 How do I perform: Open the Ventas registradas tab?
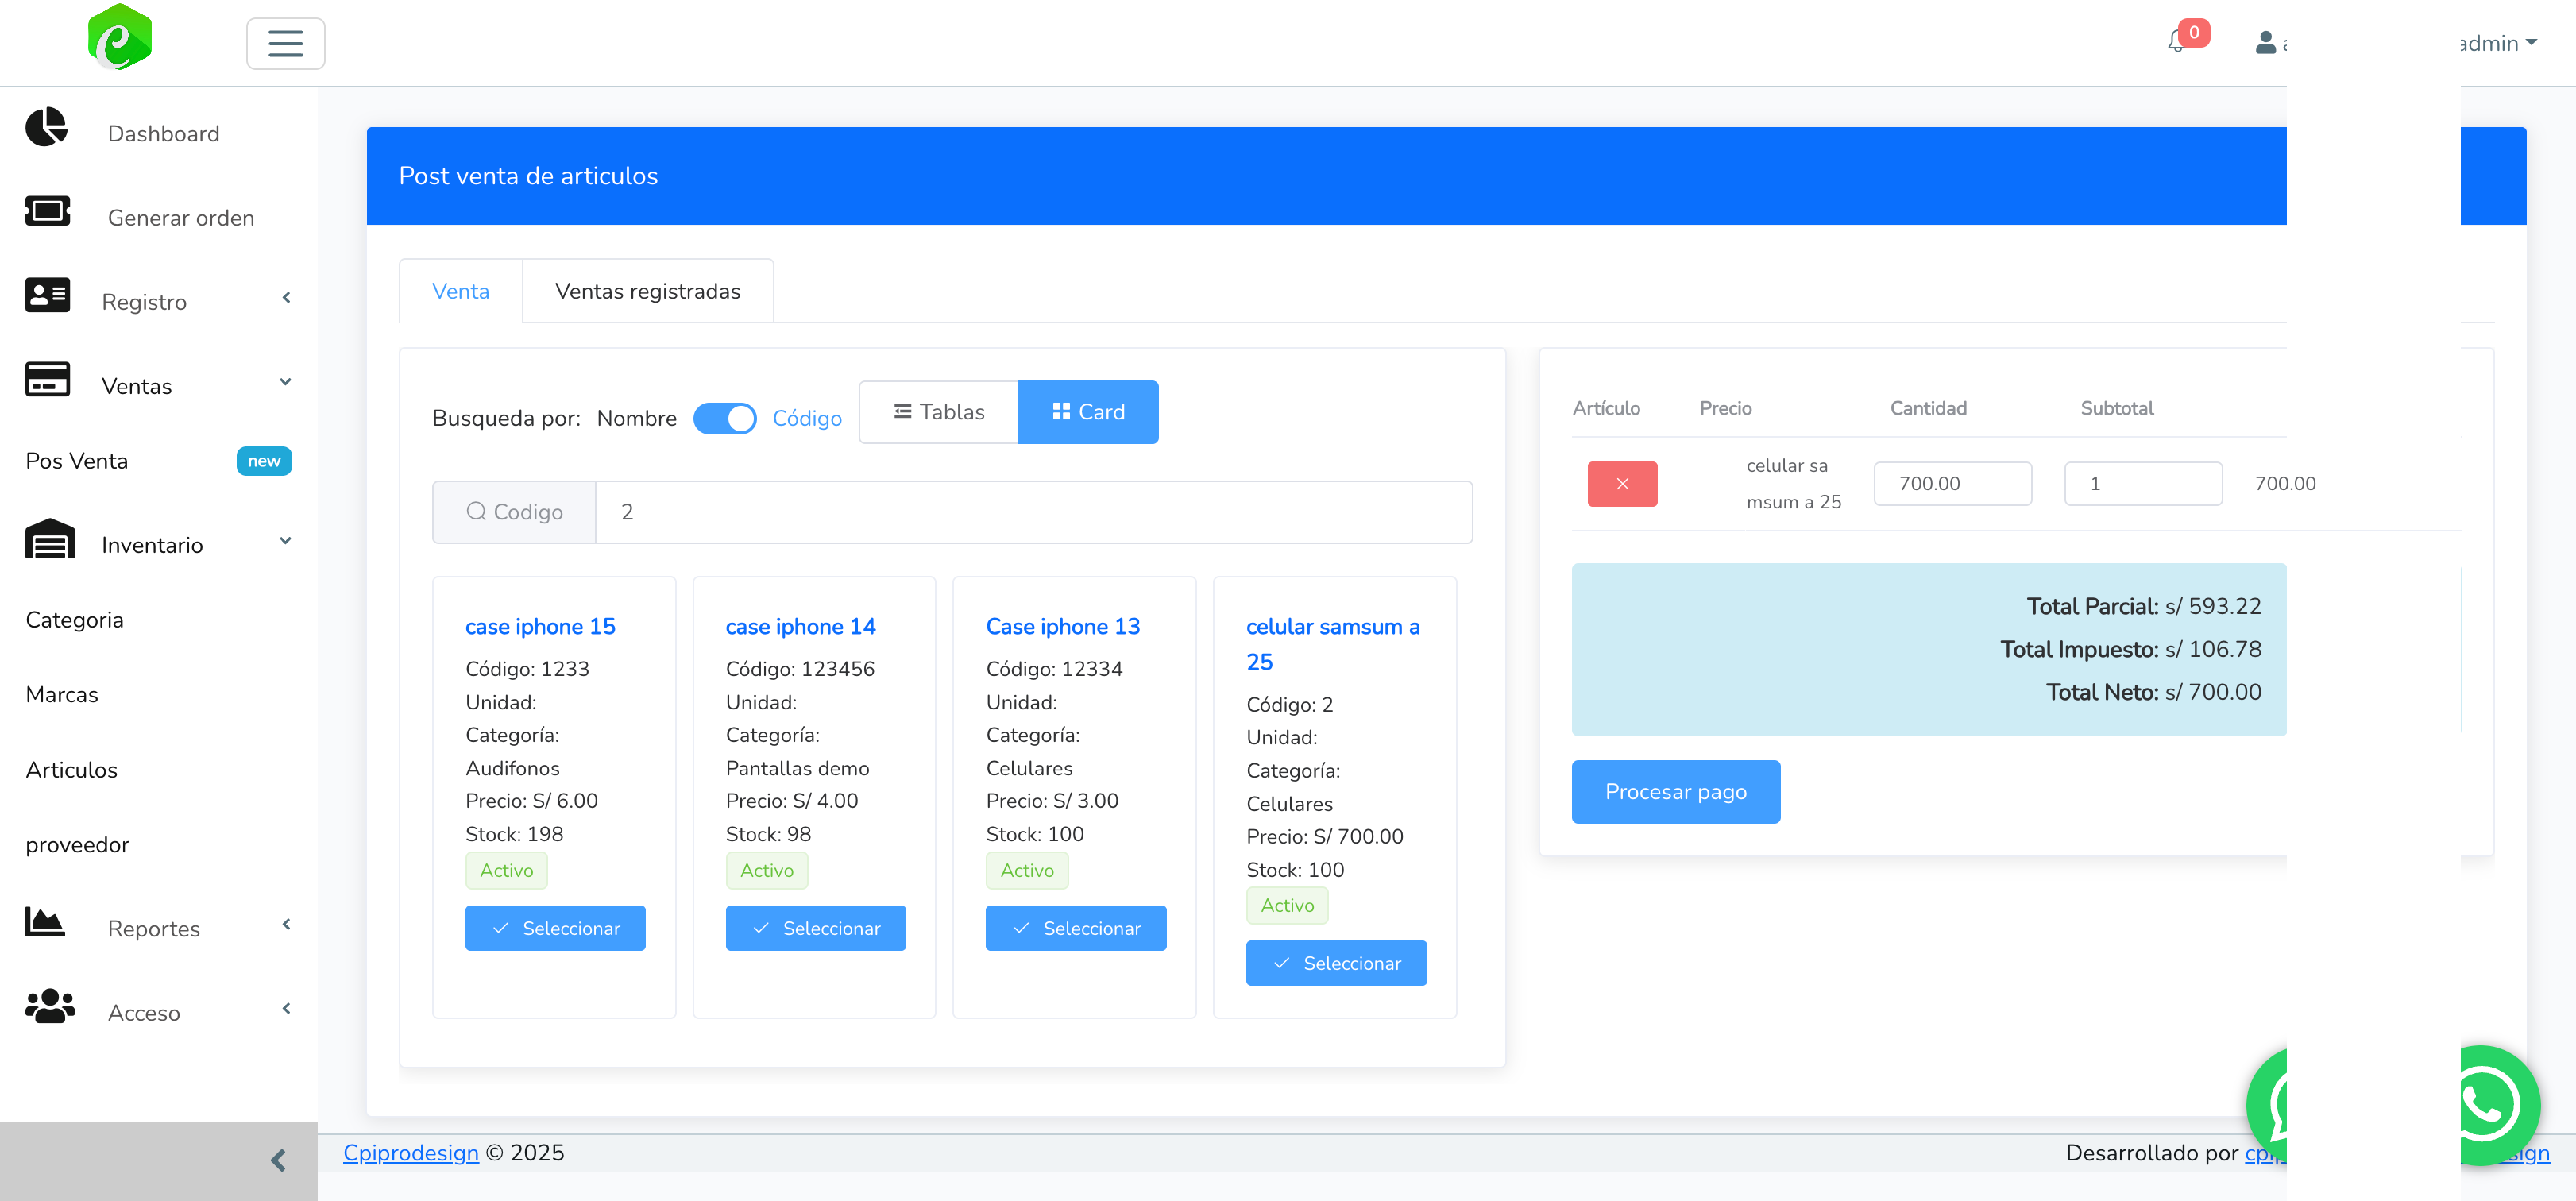[647, 291]
